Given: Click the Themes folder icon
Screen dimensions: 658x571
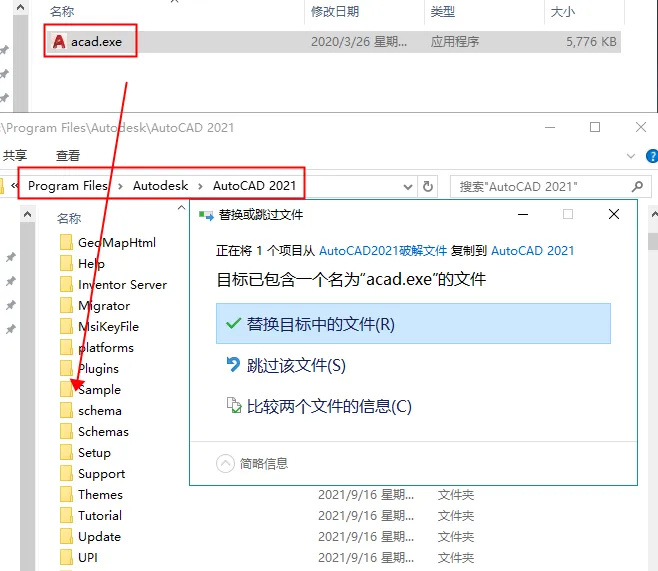Looking at the screenshot, I should point(66,494).
